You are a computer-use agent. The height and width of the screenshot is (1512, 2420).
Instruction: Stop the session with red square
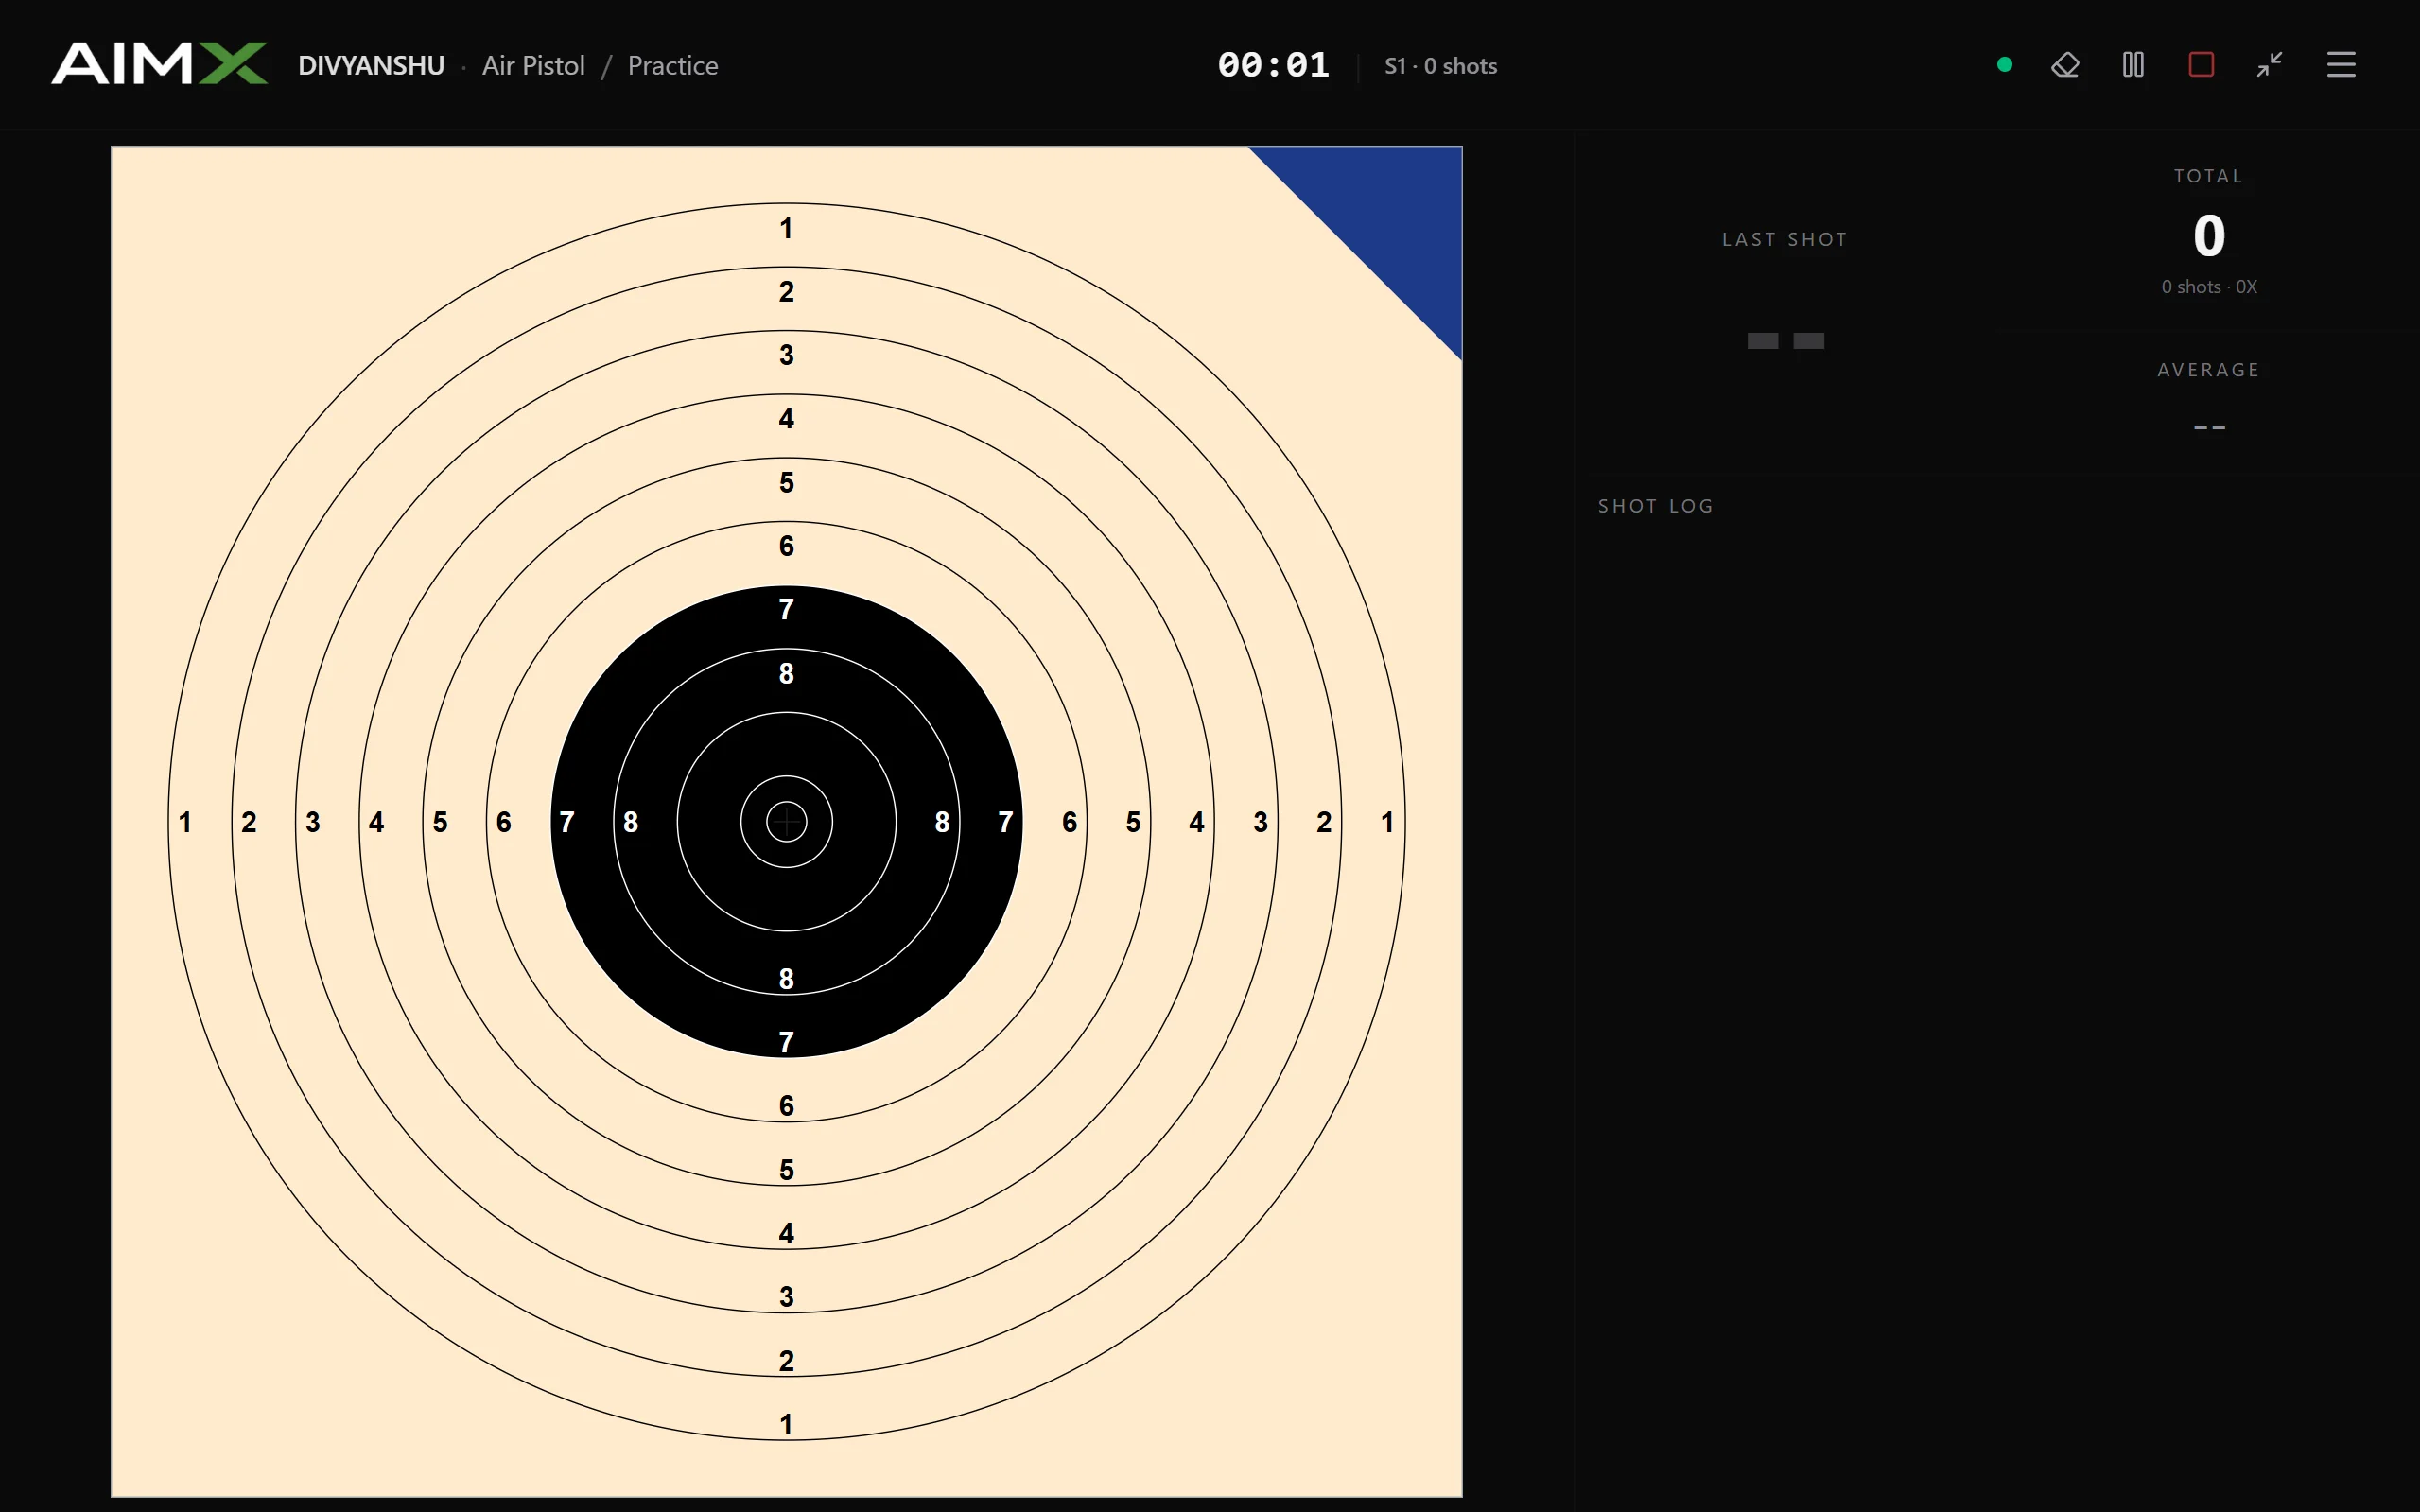[x=2201, y=65]
